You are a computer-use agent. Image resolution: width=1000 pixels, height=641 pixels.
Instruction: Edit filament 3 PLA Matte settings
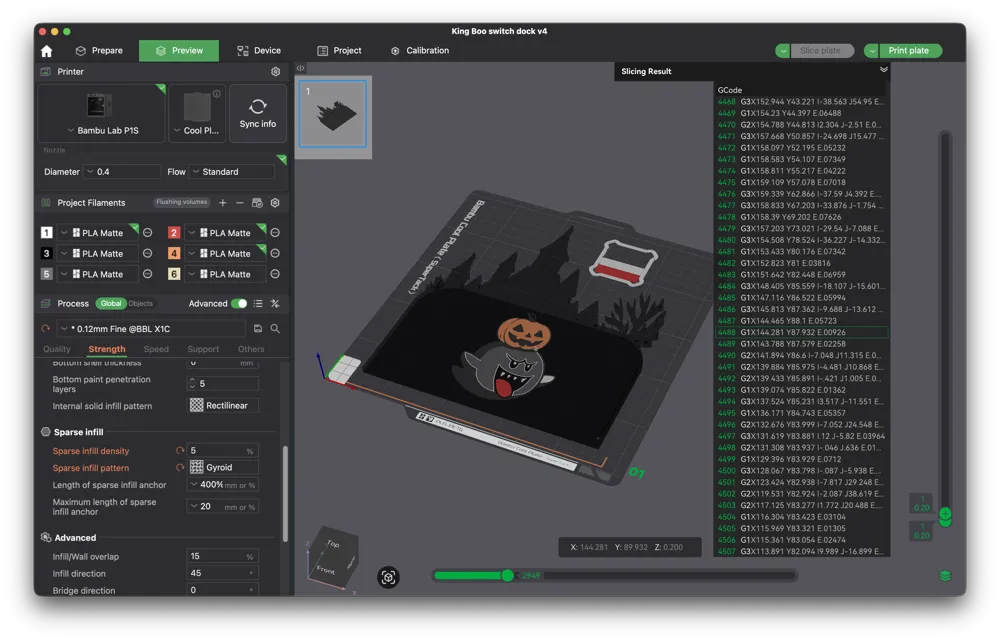point(147,253)
